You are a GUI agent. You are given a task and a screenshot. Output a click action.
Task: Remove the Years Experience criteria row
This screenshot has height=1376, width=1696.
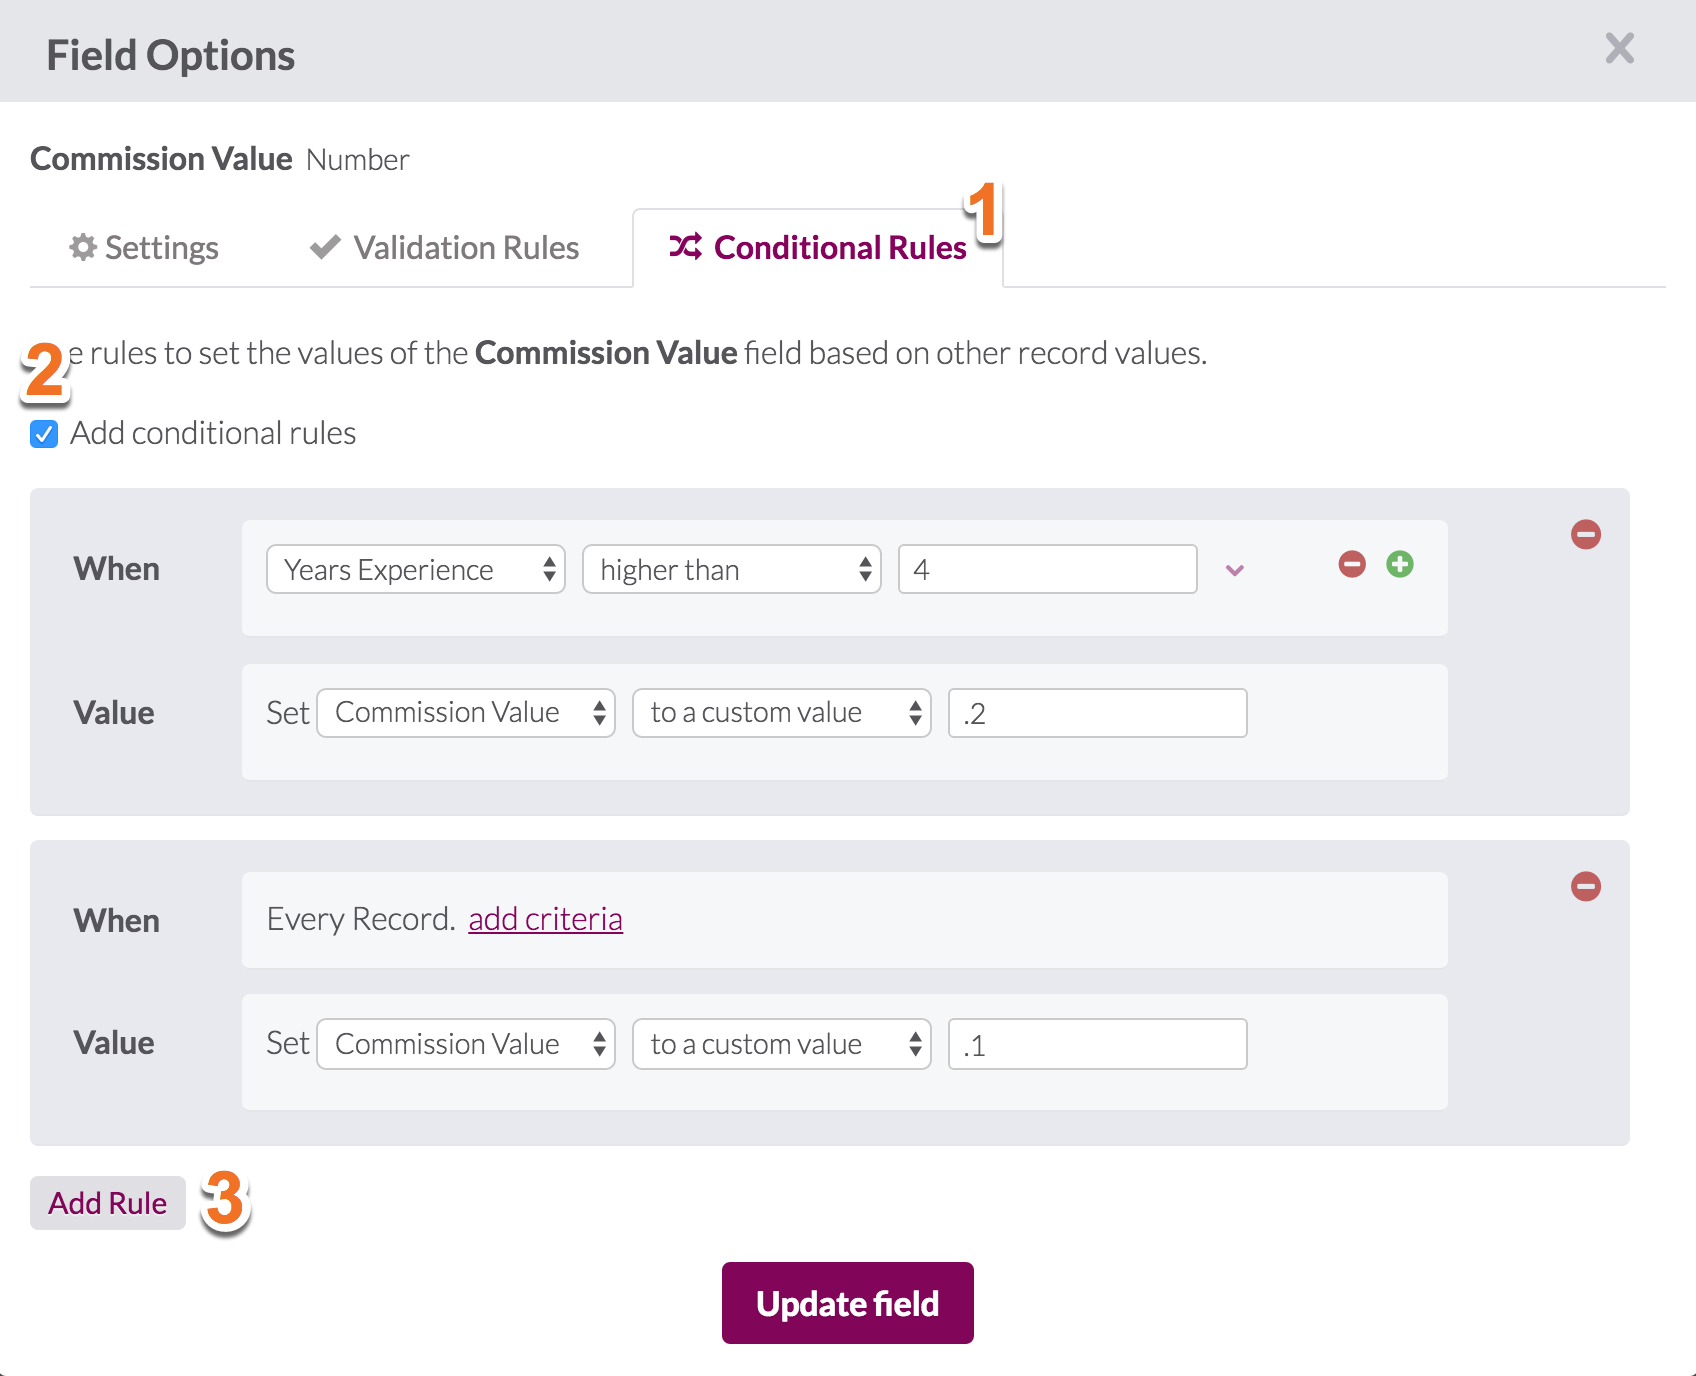click(1351, 564)
